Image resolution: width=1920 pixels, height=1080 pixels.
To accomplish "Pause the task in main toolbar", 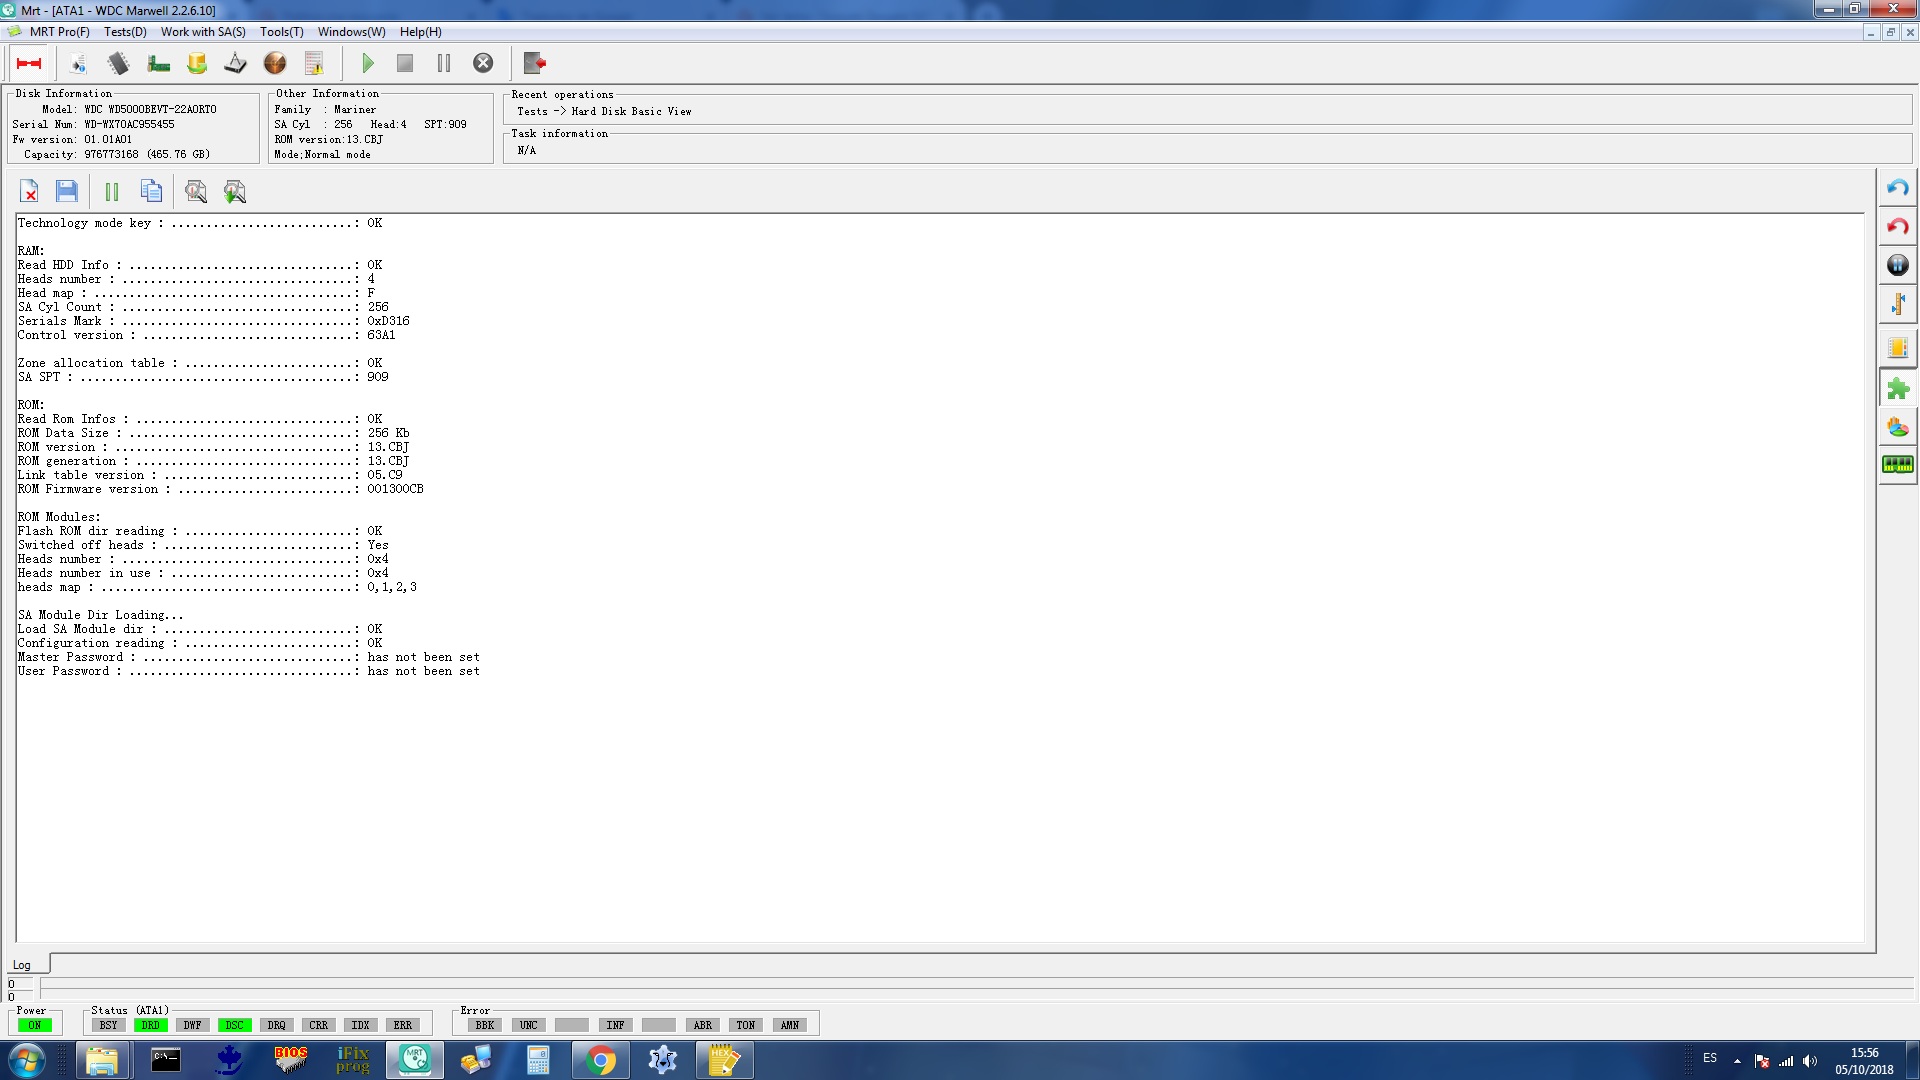I will click(x=444, y=63).
